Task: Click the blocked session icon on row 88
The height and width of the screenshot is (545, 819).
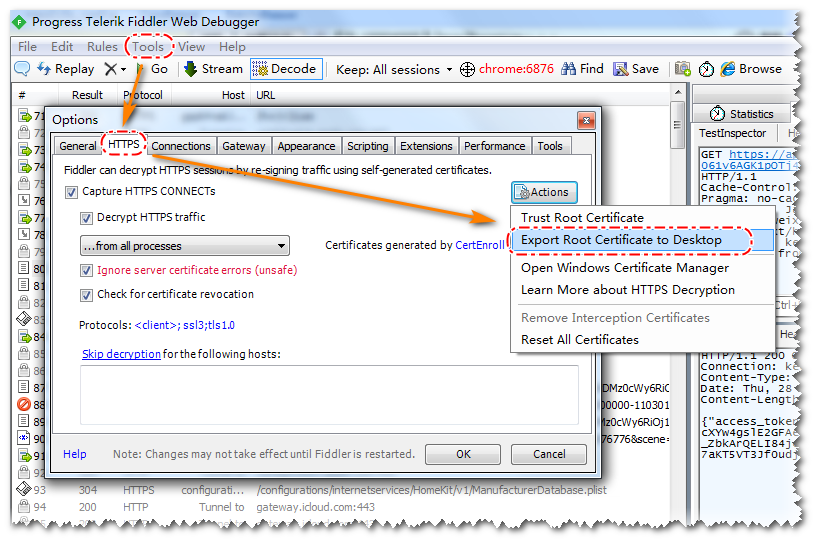Action: coord(24,404)
